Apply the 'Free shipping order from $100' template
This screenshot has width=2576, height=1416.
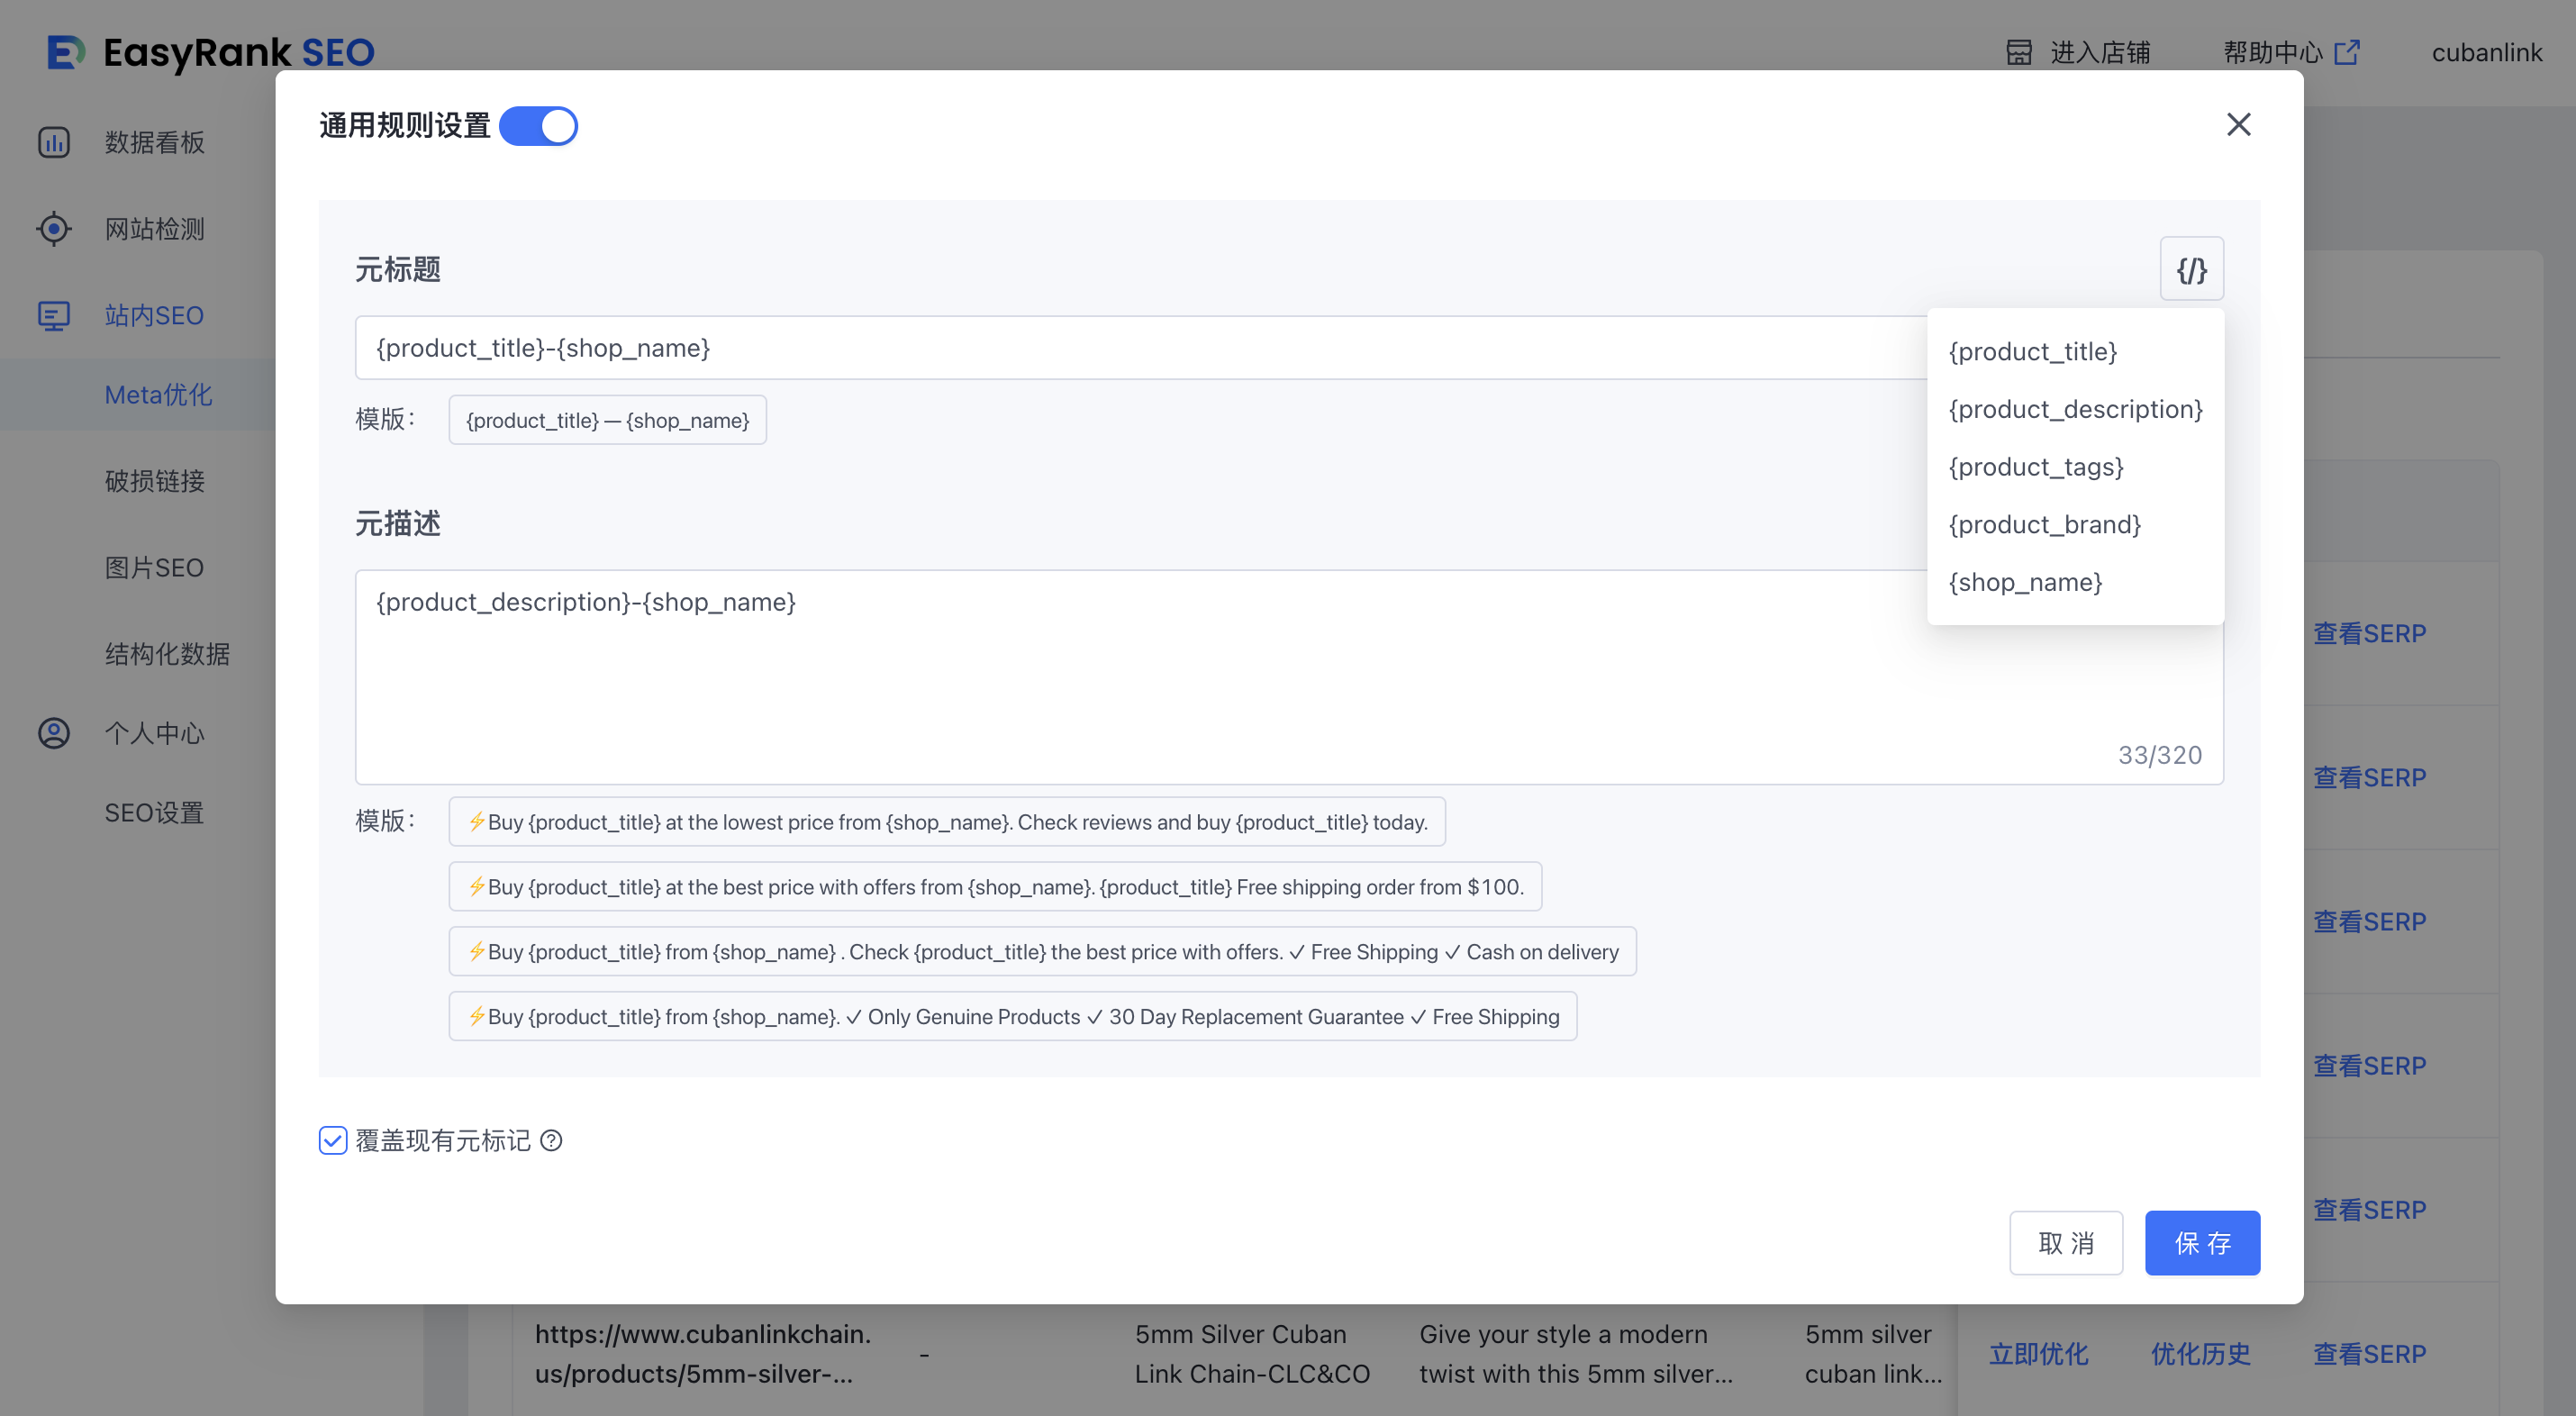(995, 887)
